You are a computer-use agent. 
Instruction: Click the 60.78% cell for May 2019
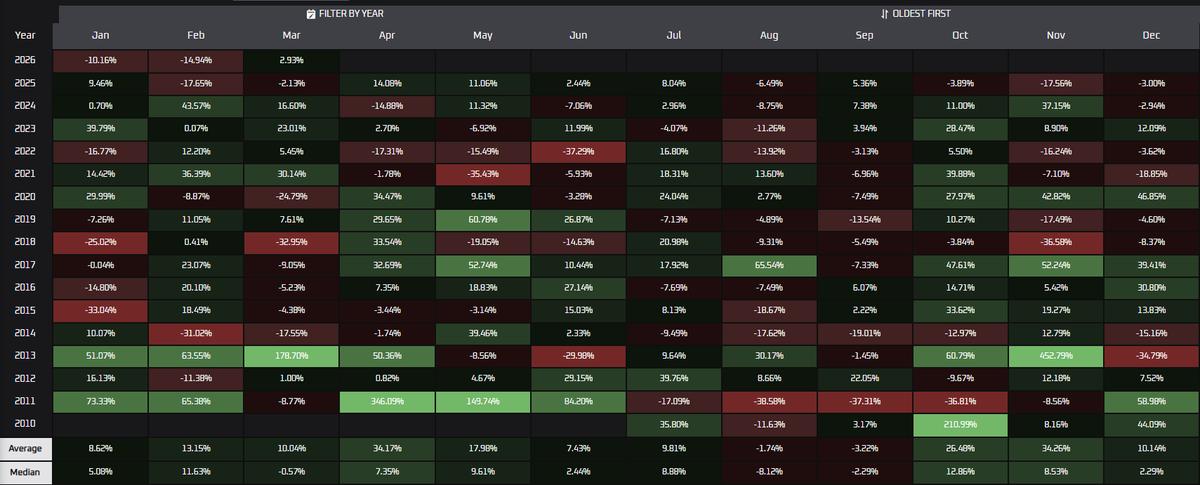coord(482,218)
